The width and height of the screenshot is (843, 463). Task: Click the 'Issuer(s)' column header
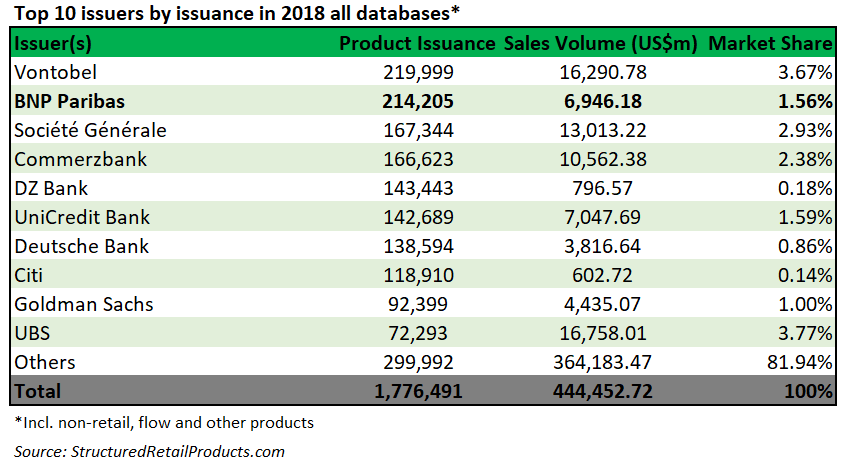tap(53, 44)
